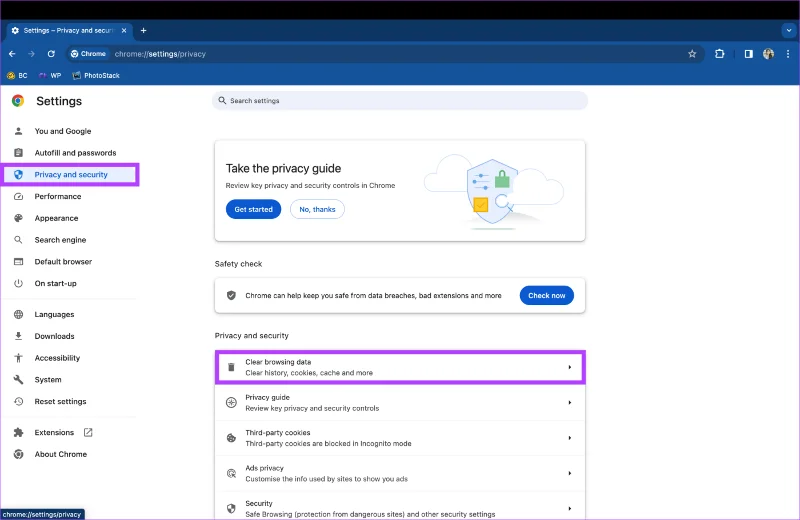Image resolution: width=800 pixels, height=520 pixels.
Task: Open the Security settings row
Action: coord(400,506)
